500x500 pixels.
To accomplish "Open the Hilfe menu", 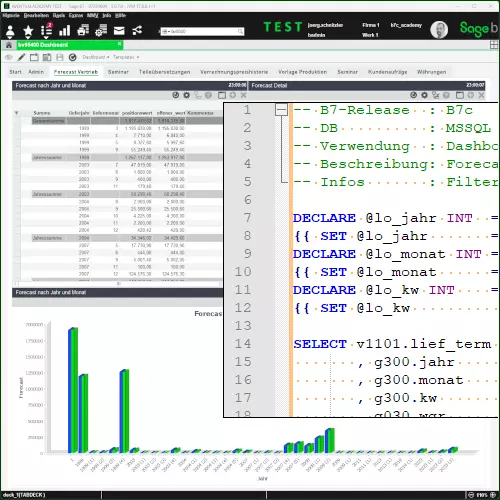I will pos(120,15).
